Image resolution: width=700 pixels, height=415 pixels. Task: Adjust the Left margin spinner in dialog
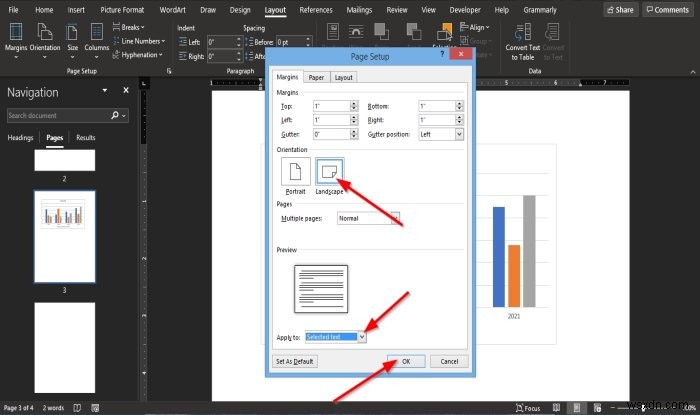(x=354, y=120)
